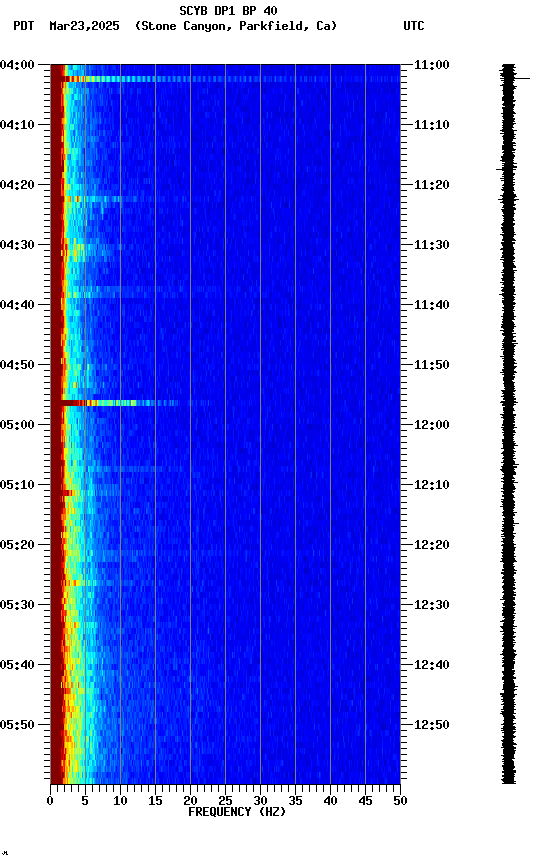Click the '12:30' UTC time label
The height and width of the screenshot is (864, 552).
[432, 605]
